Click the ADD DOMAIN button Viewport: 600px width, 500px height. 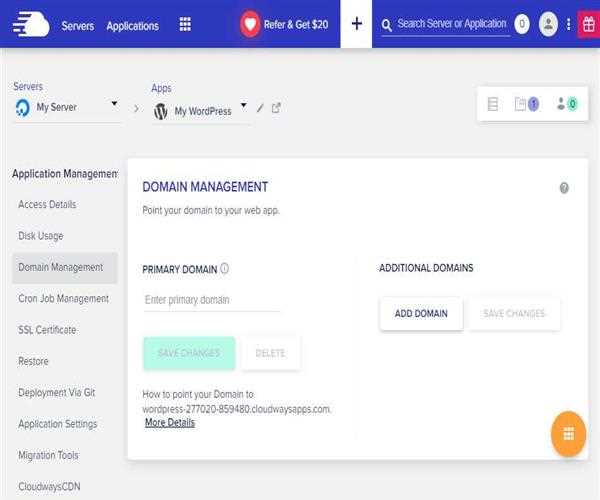pos(421,314)
